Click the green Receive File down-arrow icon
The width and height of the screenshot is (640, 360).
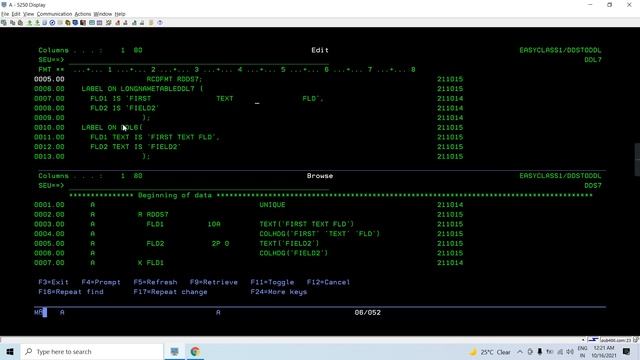click(x=37, y=22)
